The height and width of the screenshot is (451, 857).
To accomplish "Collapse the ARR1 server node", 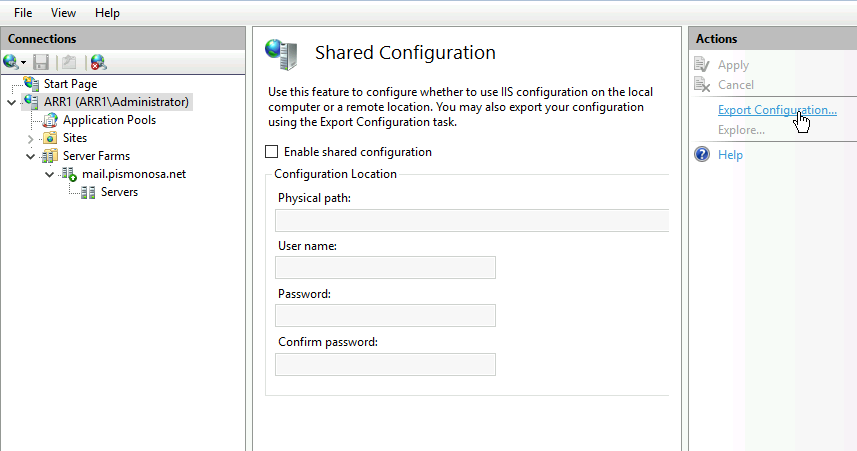I will click(11, 102).
